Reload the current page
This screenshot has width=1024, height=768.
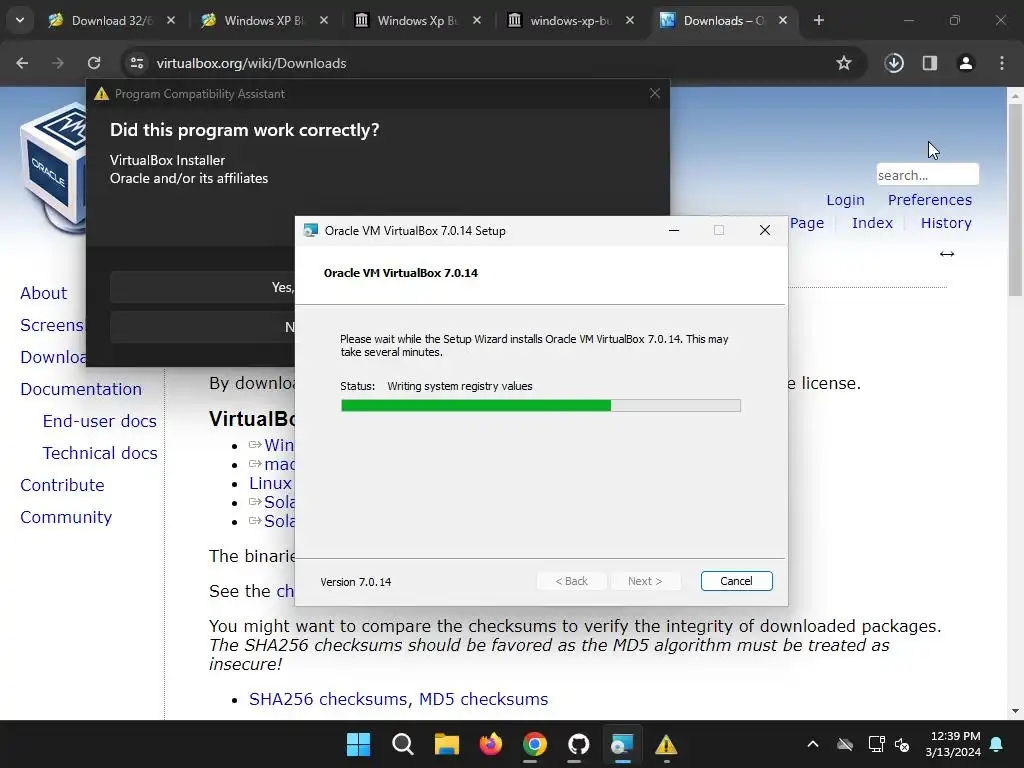click(x=94, y=63)
